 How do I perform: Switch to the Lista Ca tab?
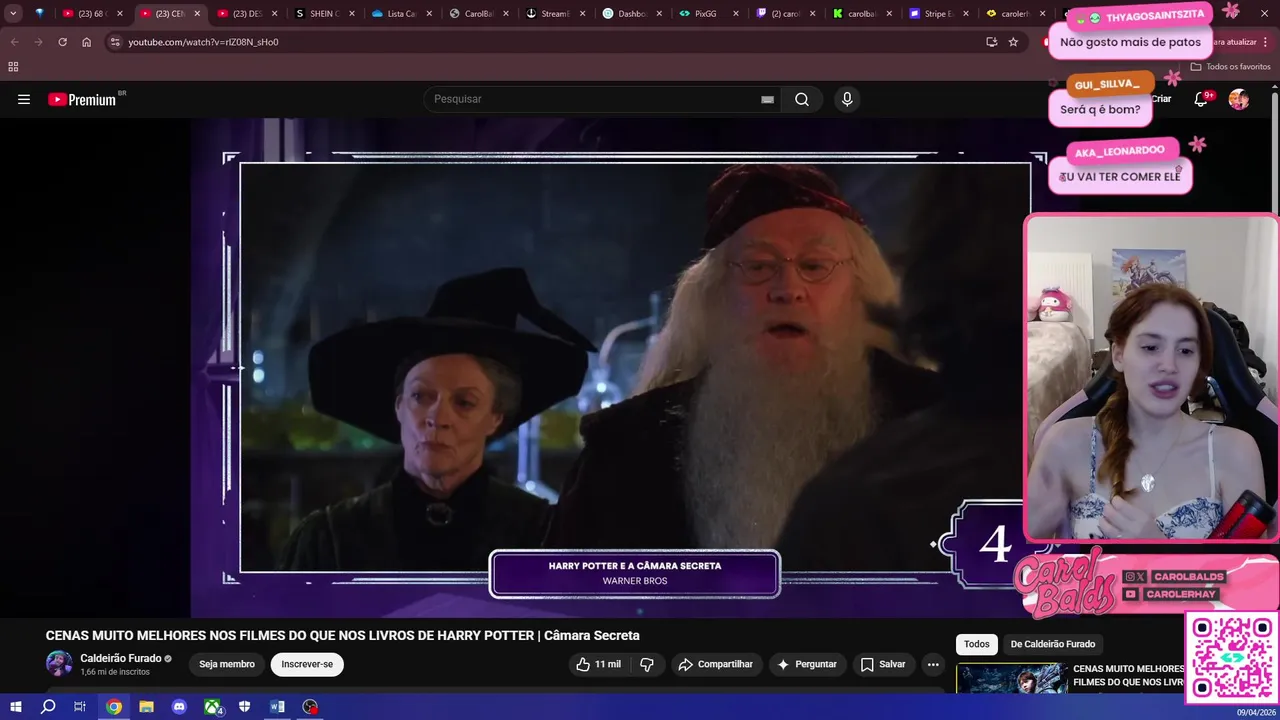pos(403,14)
